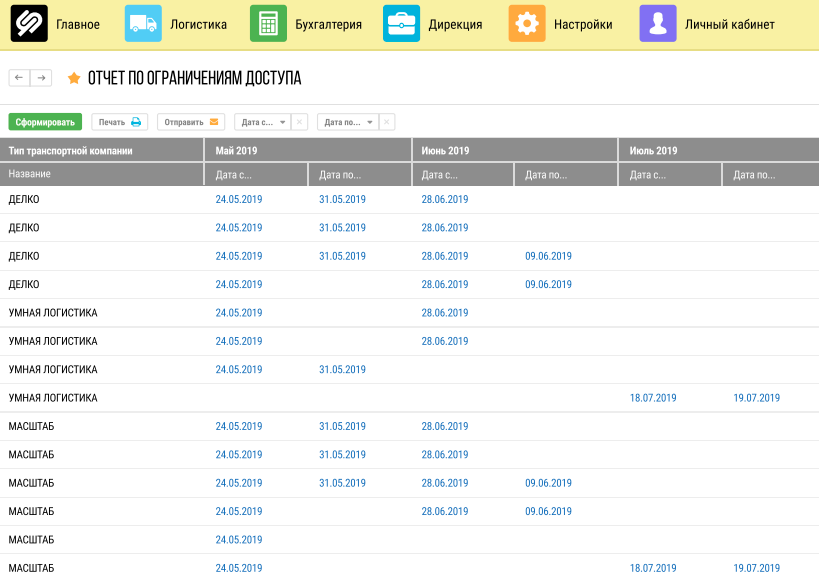Click the Июнь 2019 column header
The height and width of the screenshot is (585, 819).
point(515,150)
